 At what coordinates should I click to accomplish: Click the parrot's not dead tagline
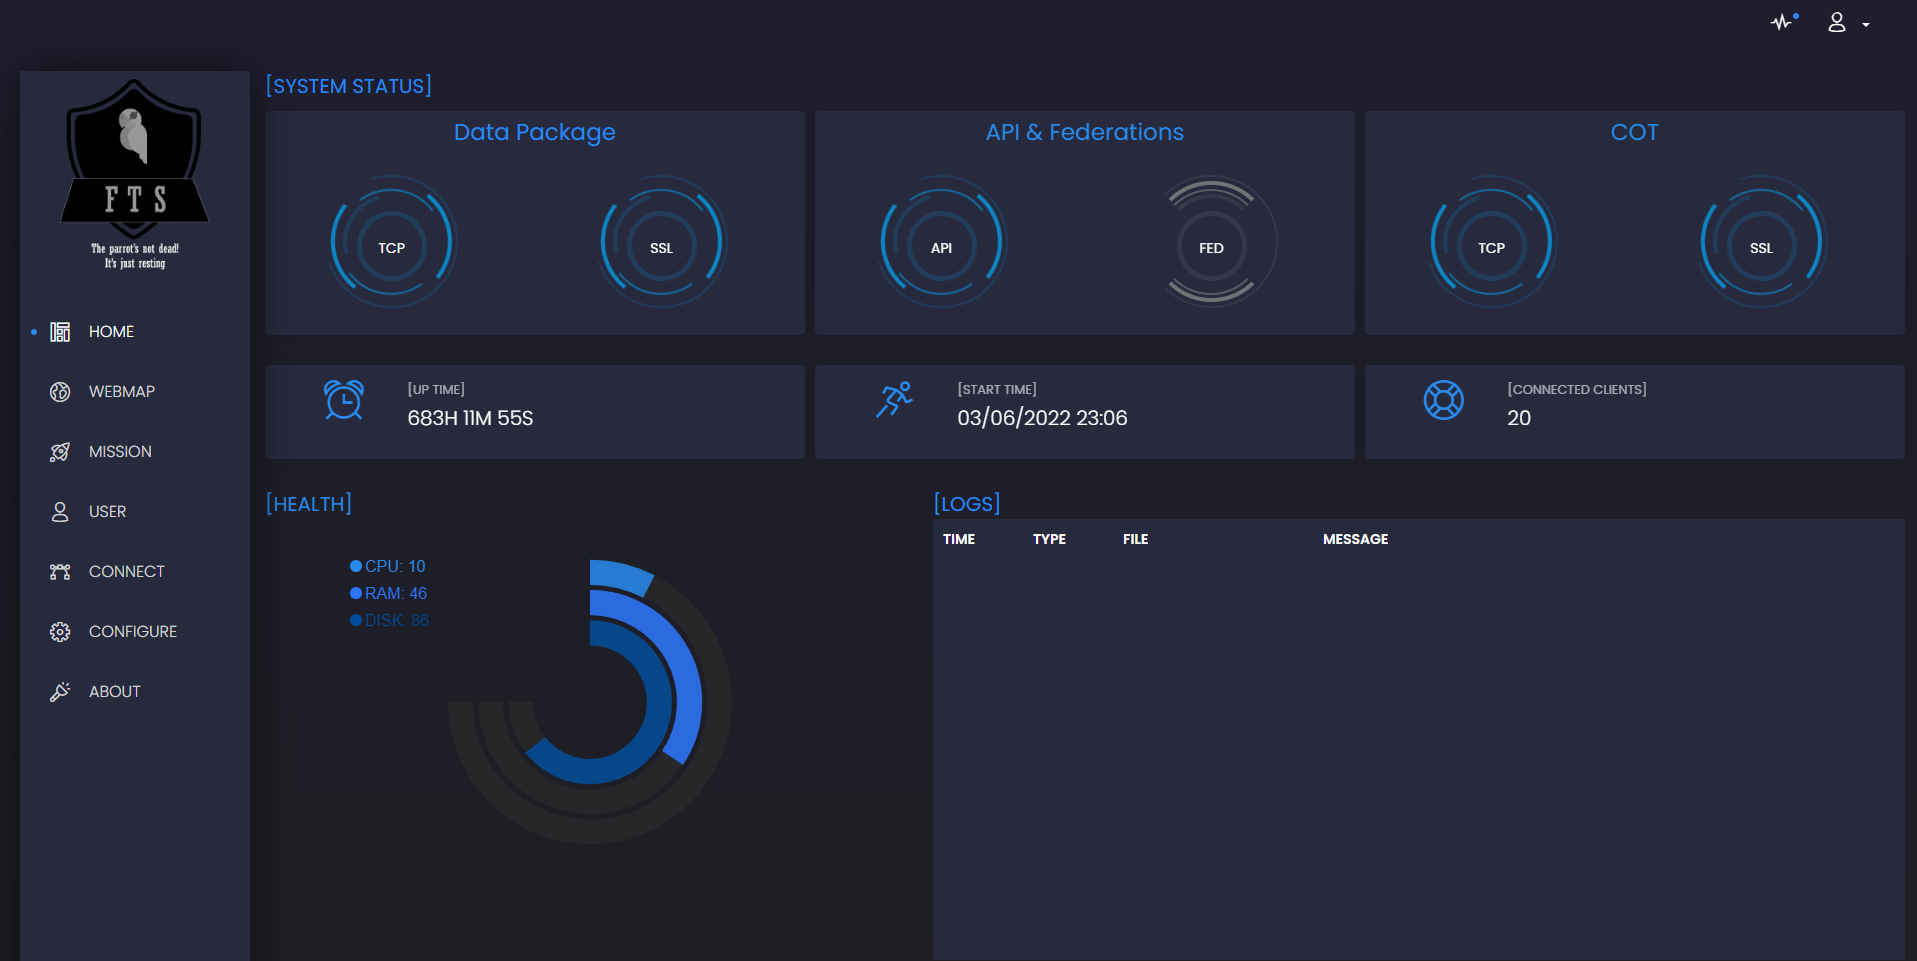point(135,256)
